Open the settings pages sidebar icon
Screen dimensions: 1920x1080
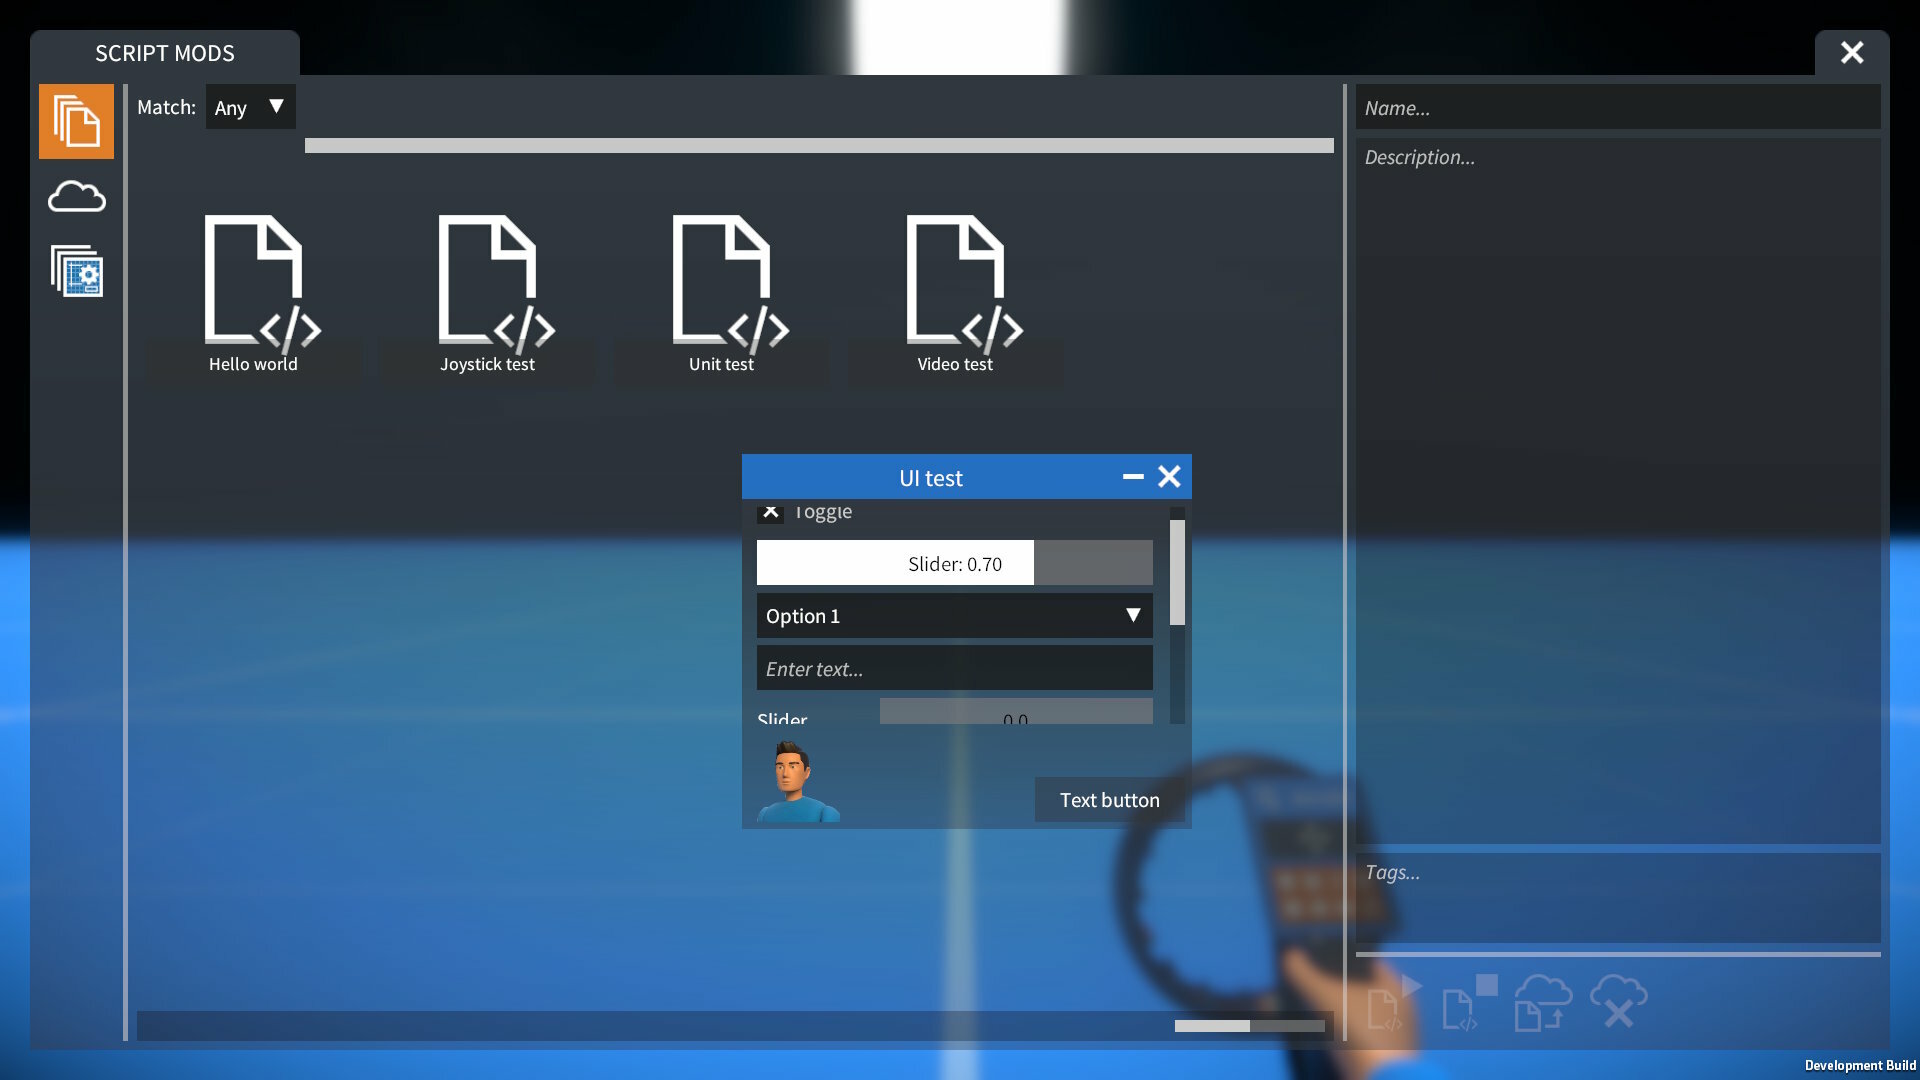[x=76, y=271]
